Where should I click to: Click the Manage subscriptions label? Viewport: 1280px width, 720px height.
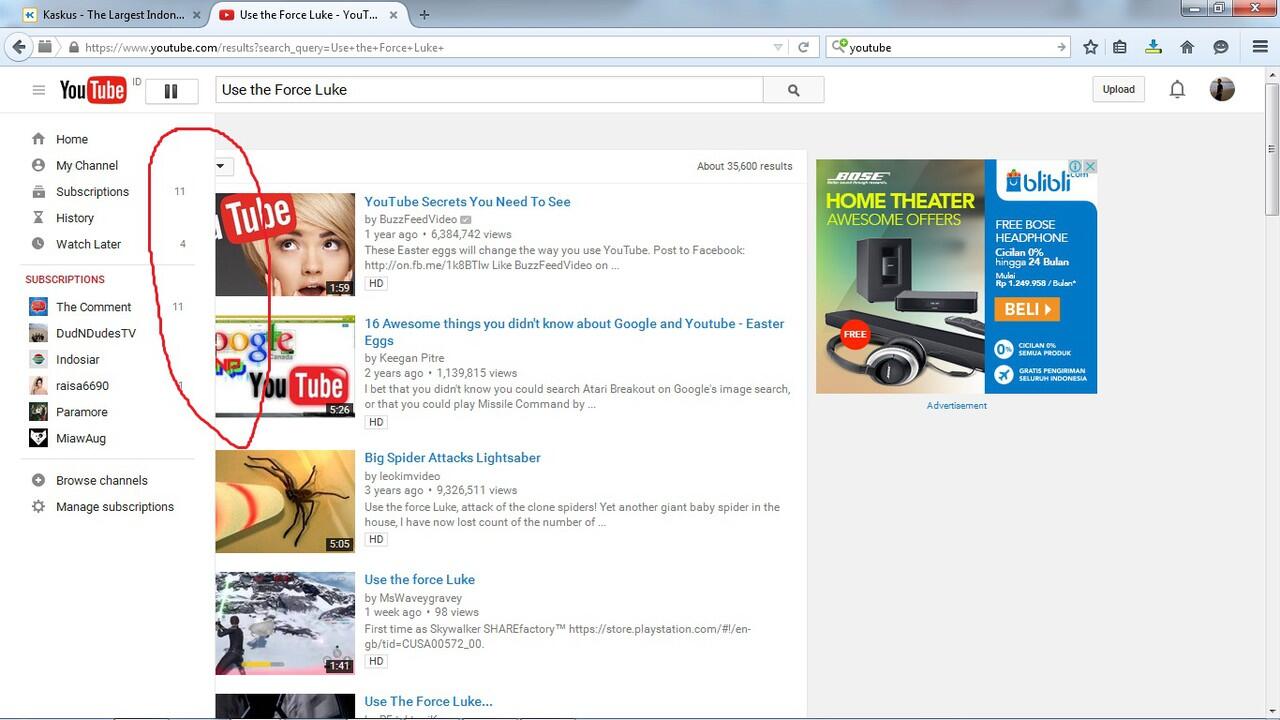[x=115, y=507]
